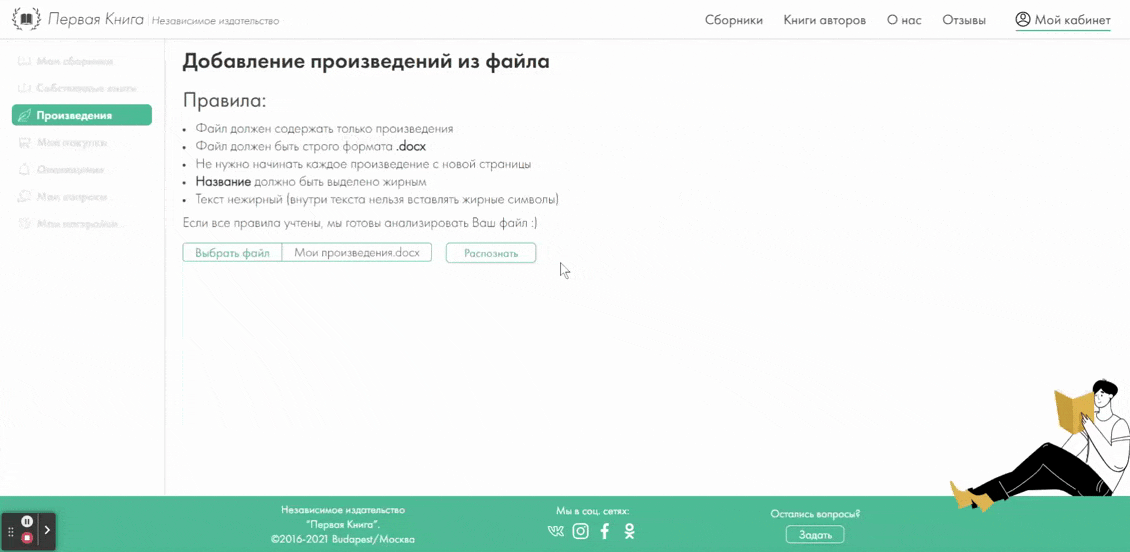Open the Instagram profile icon
1130x552 pixels.
pos(581,532)
